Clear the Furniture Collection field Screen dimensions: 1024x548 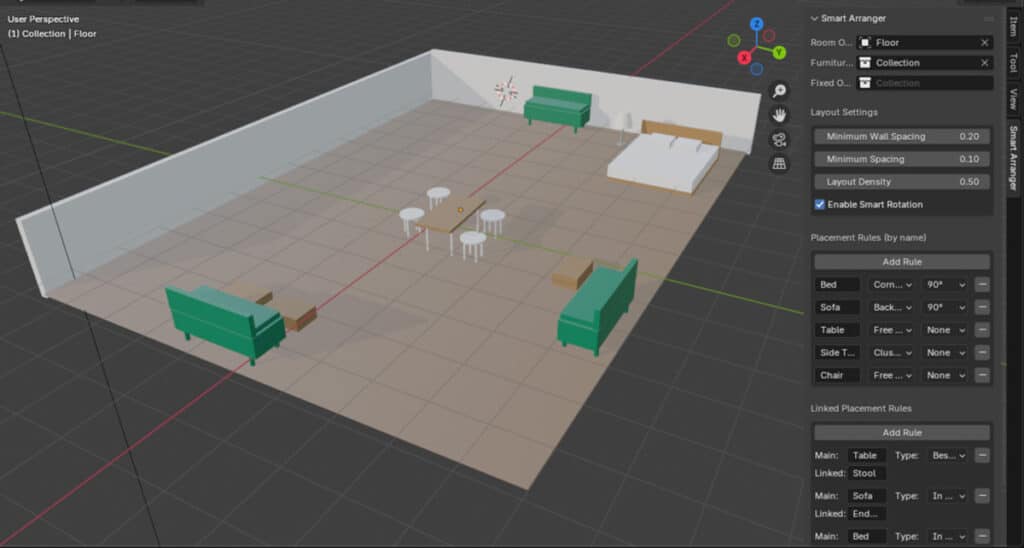point(984,63)
